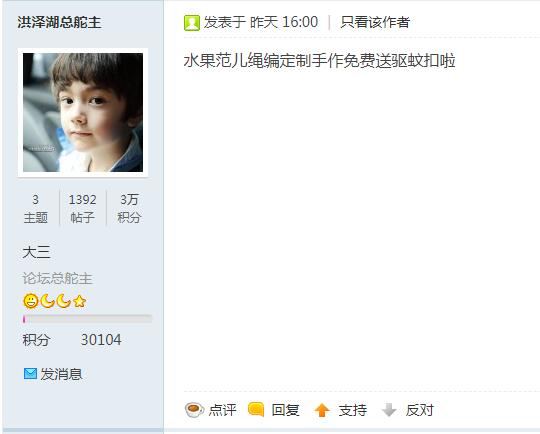Viewport: 540px width, 434px height.
Task: Click the orange up arrow support icon
Action: click(322, 410)
